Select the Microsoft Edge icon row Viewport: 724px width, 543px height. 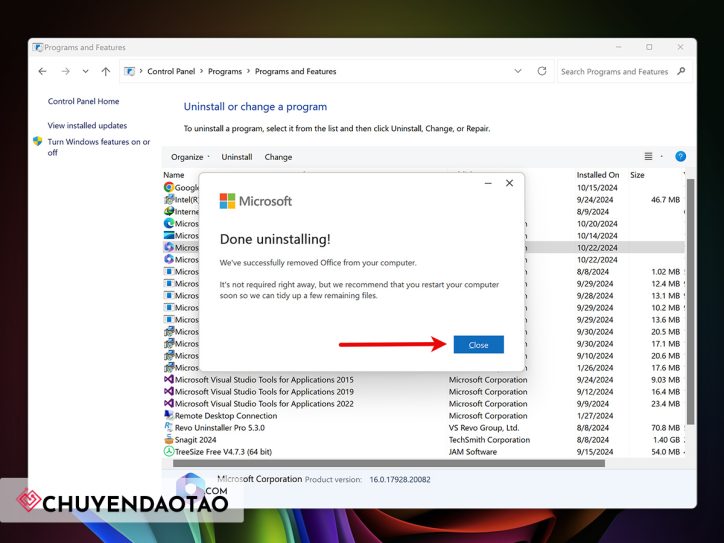pos(169,223)
